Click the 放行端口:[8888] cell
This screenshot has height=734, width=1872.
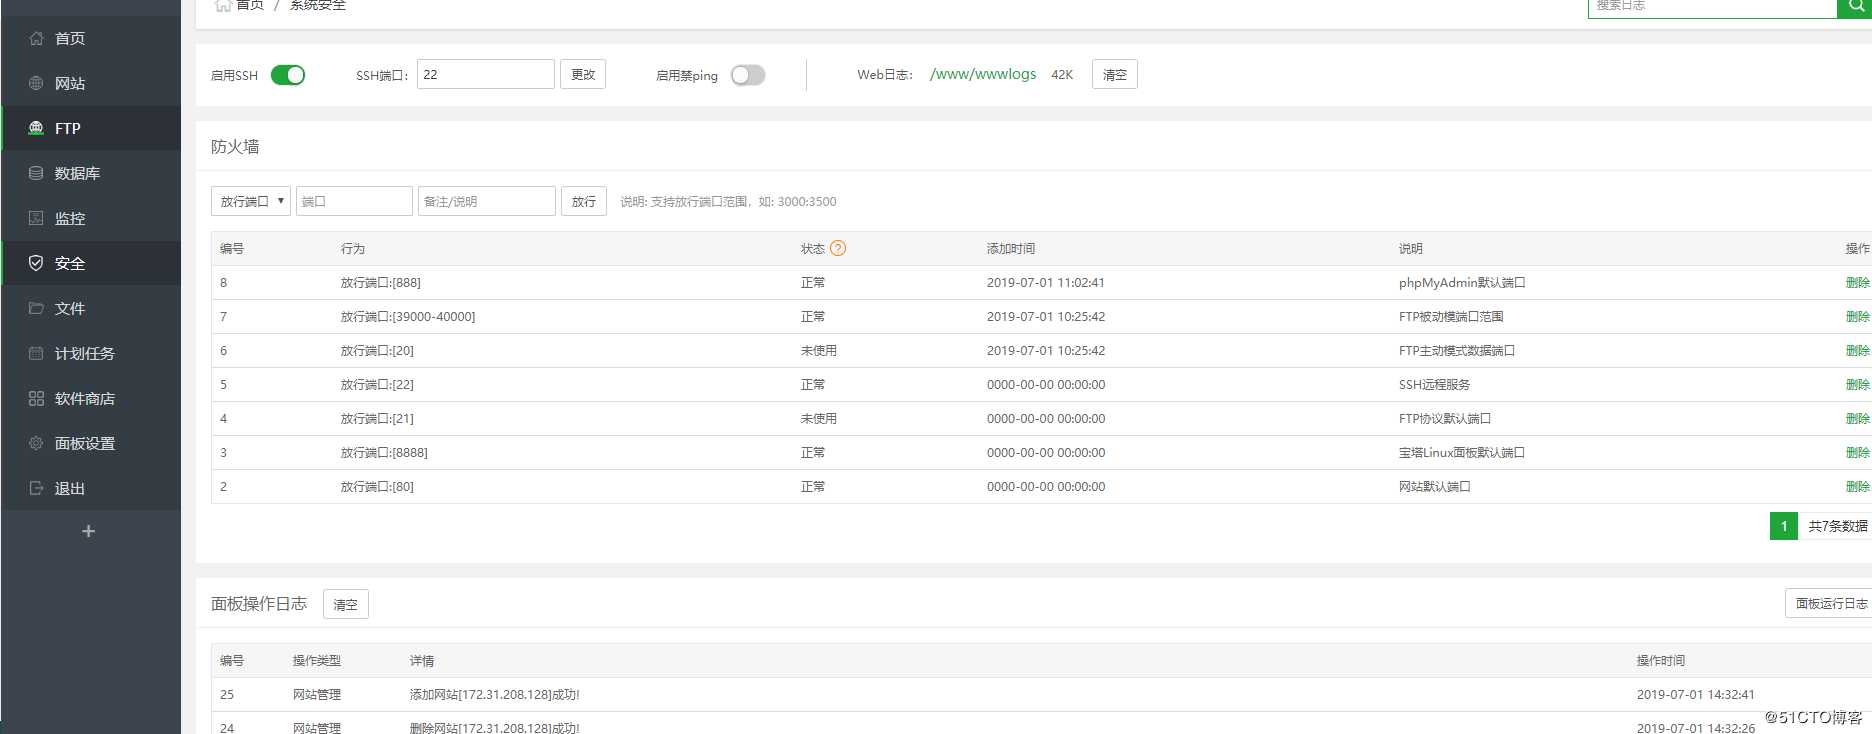[x=384, y=452]
